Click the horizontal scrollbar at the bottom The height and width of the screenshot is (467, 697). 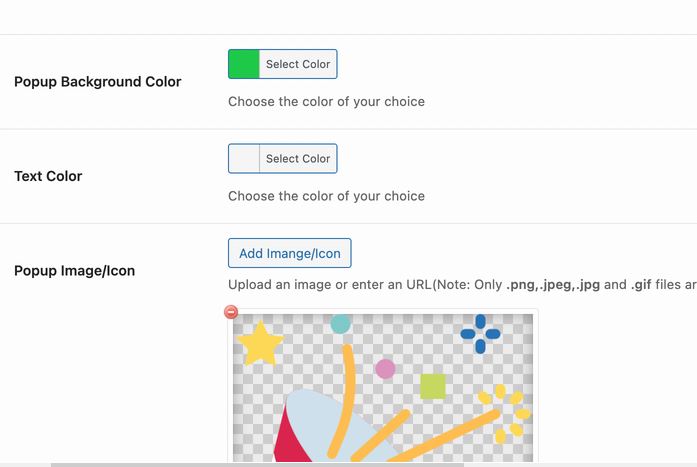point(257,465)
